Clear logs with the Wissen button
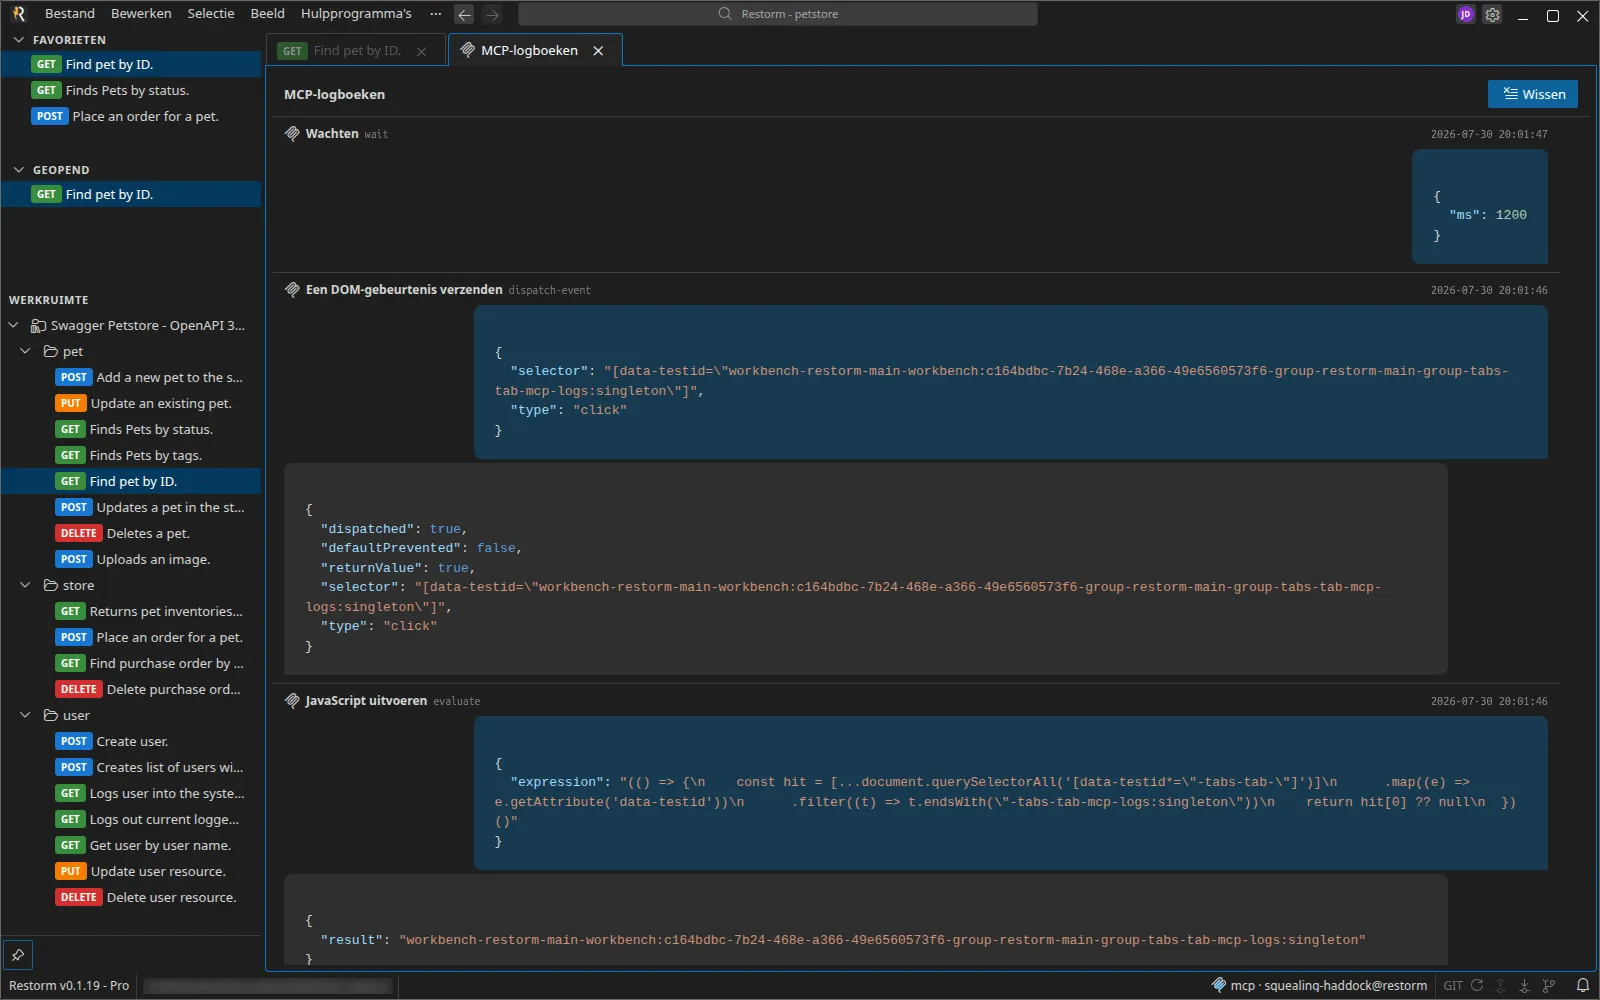Viewport: 1600px width, 1000px height. pyautogui.click(x=1533, y=94)
